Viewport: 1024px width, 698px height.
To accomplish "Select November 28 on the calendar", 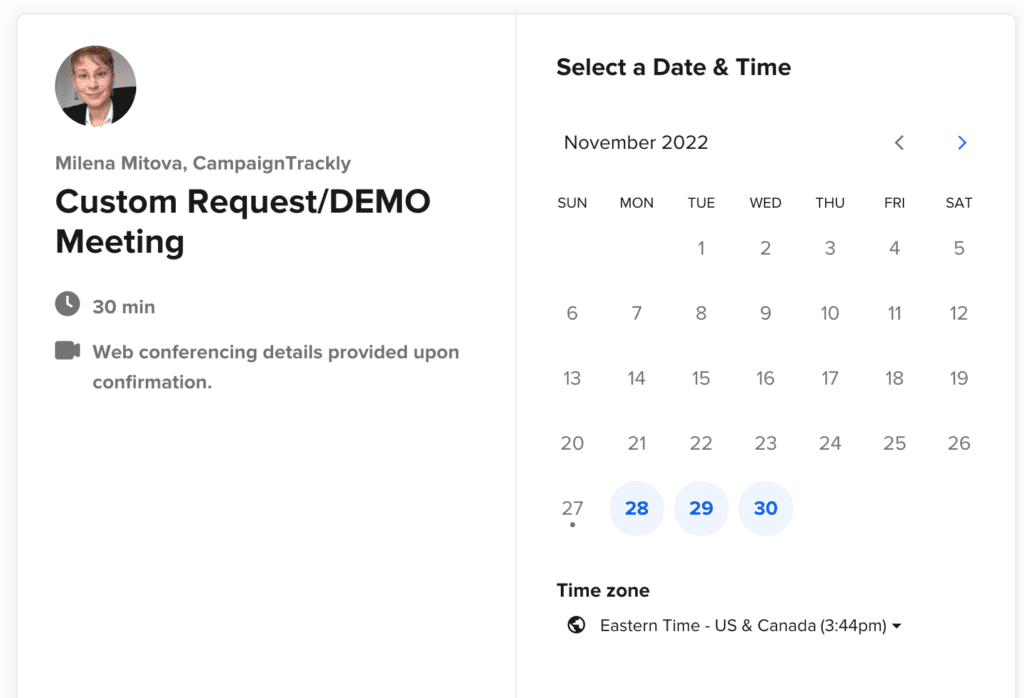I will click(637, 508).
